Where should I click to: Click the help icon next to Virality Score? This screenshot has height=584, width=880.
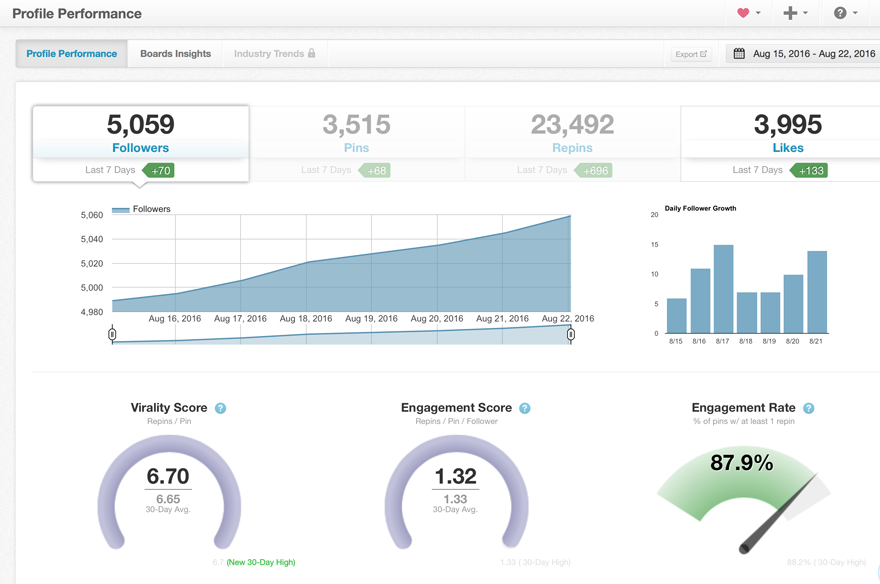(x=220, y=408)
